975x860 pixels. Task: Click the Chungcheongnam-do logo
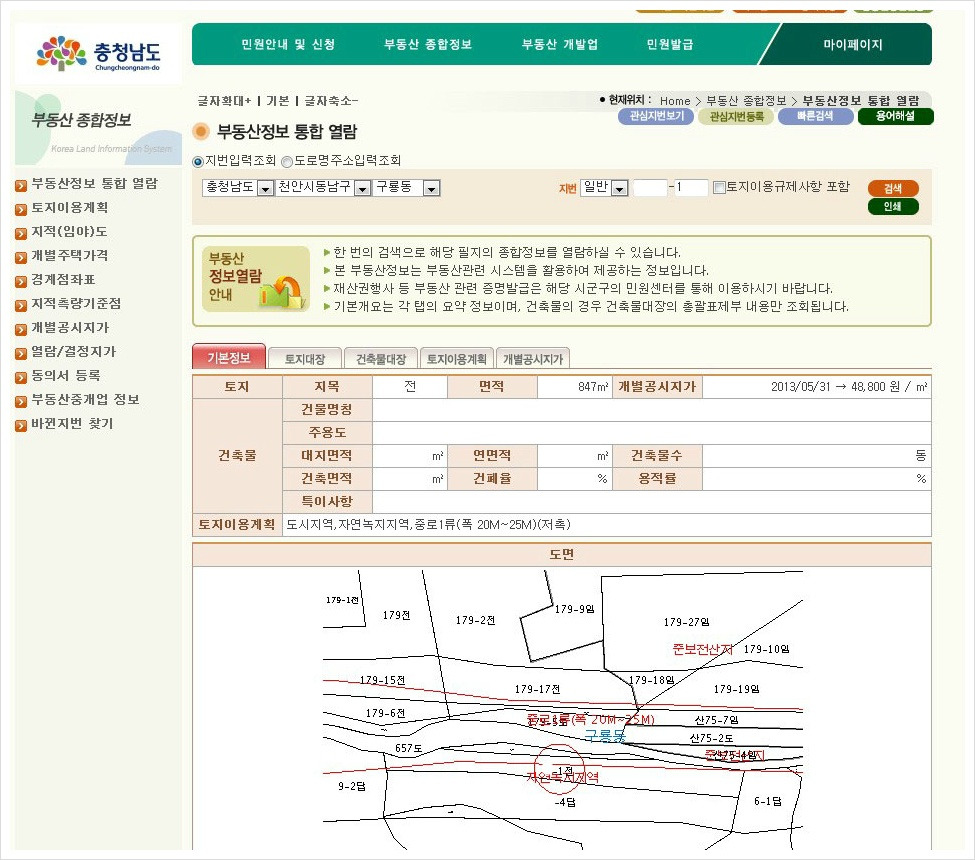[98, 53]
